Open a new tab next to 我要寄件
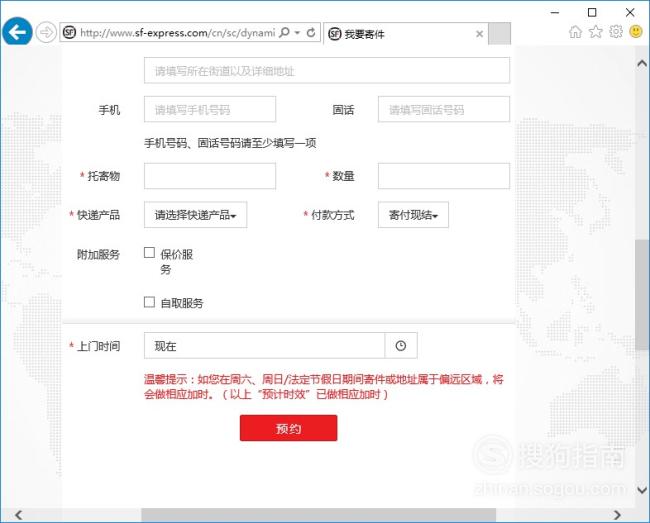 [x=499, y=34]
